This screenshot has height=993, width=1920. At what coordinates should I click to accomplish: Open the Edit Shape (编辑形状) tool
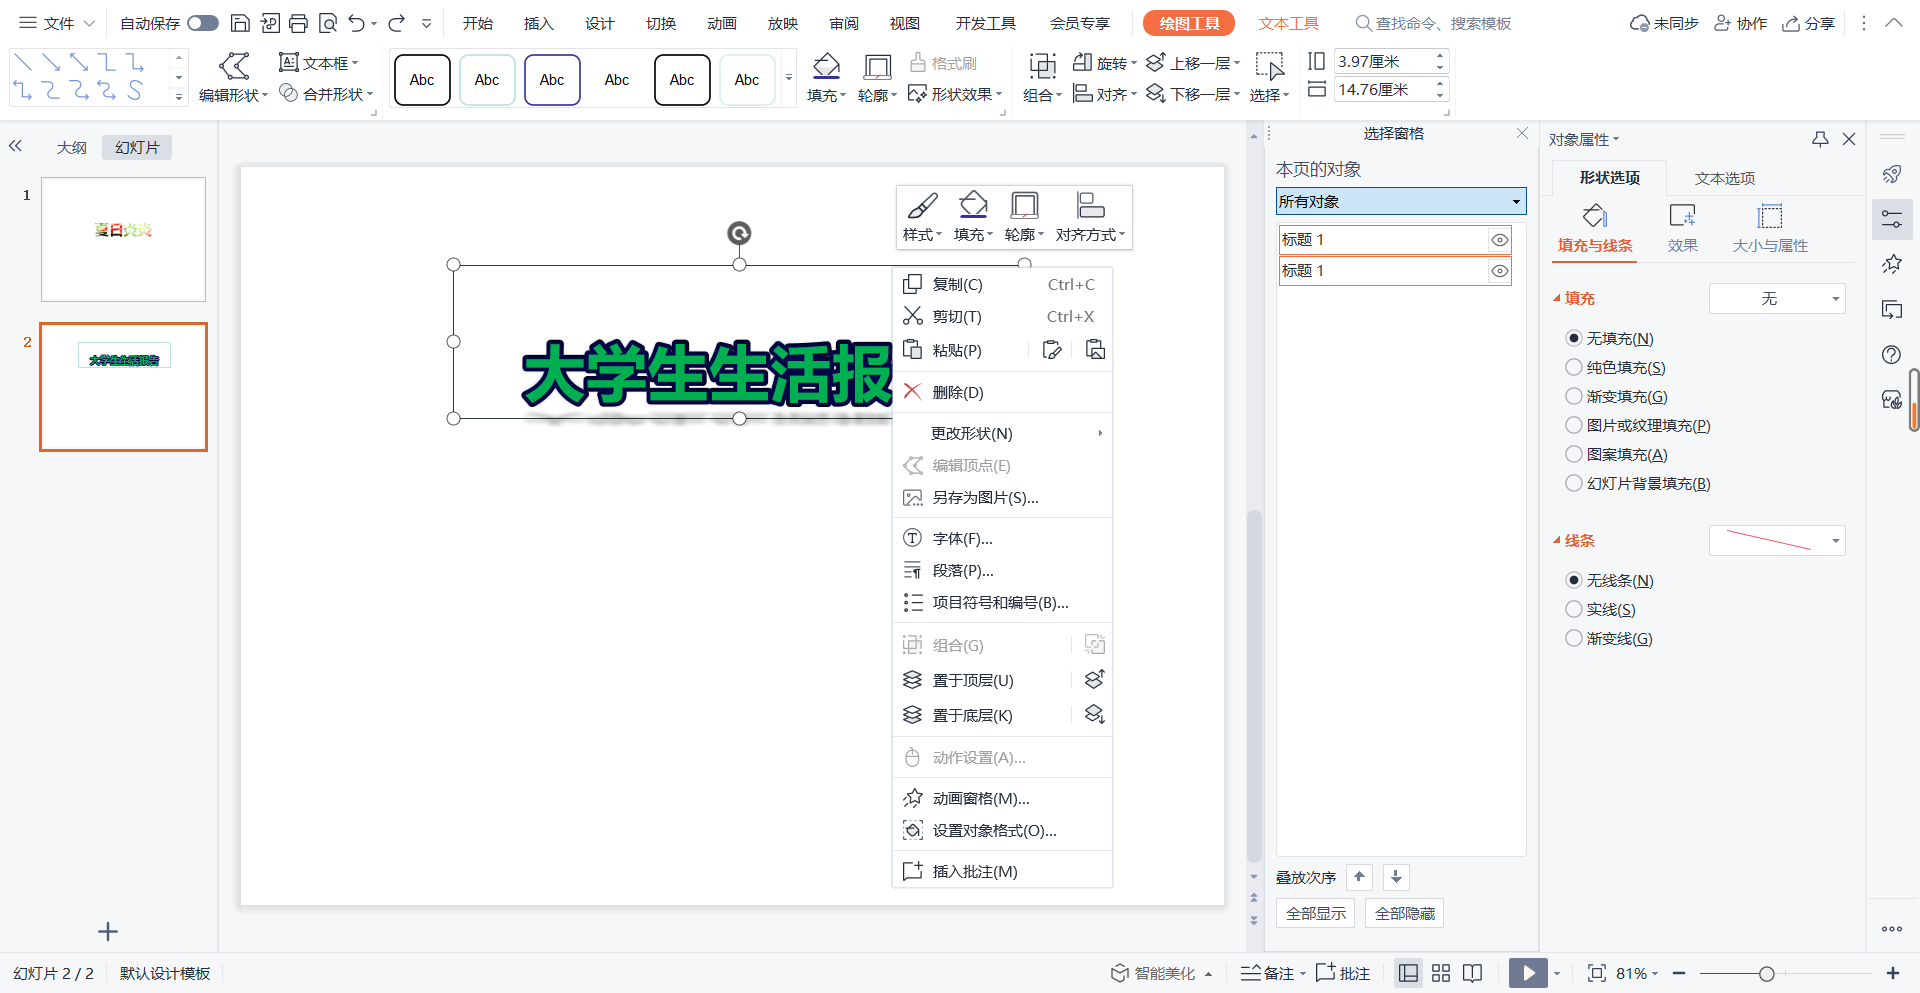(x=234, y=78)
